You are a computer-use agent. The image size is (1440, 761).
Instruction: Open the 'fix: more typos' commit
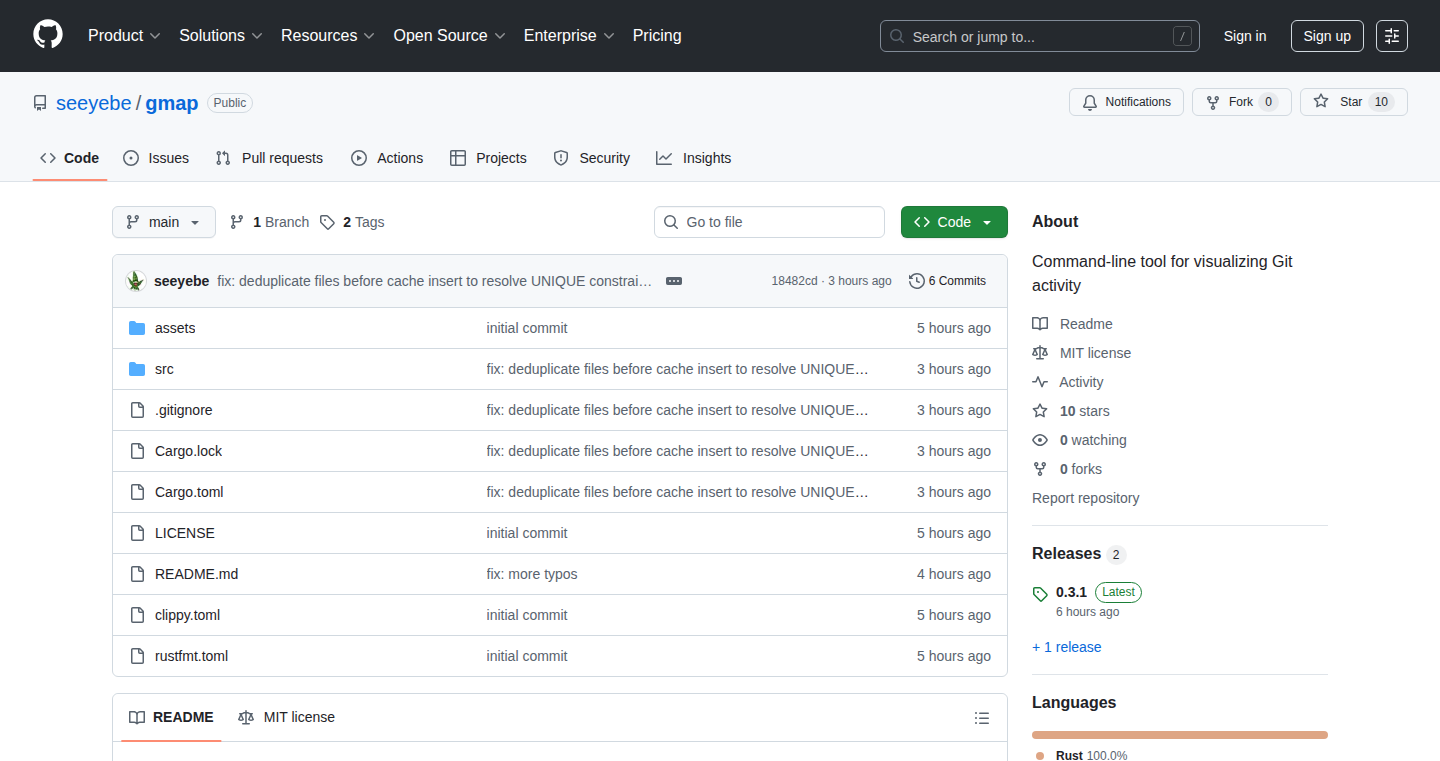[x=532, y=574]
